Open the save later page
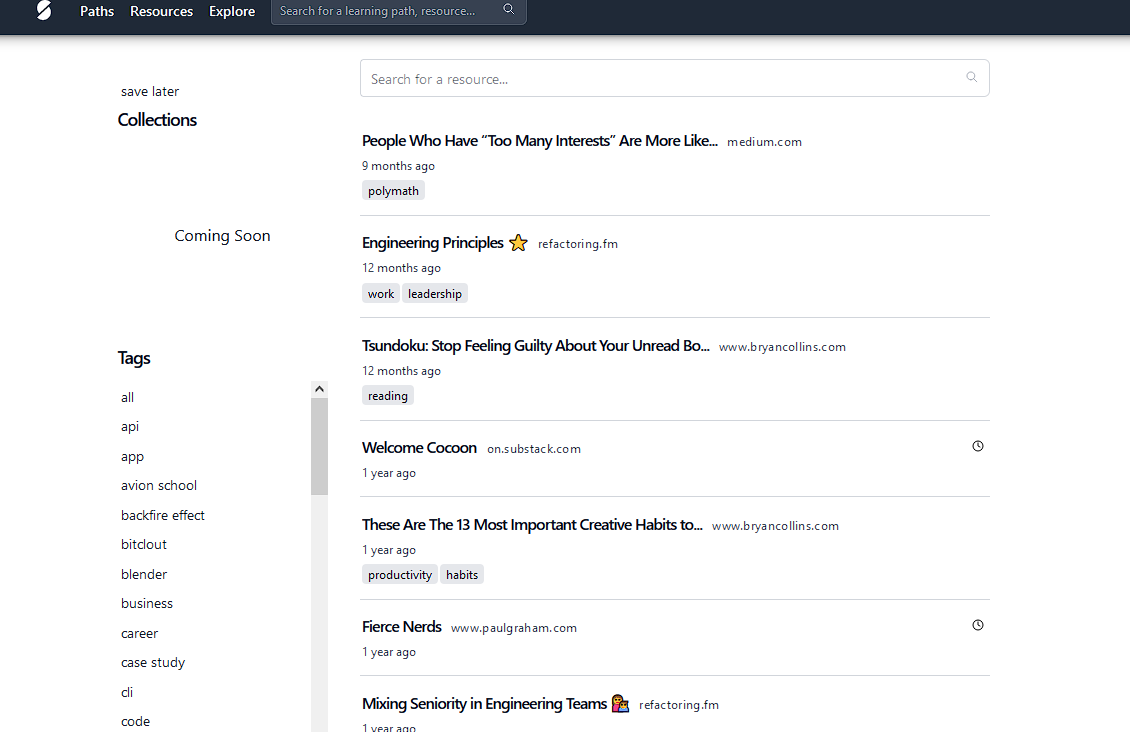This screenshot has height=732, width=1130. [x=149, y=90]
